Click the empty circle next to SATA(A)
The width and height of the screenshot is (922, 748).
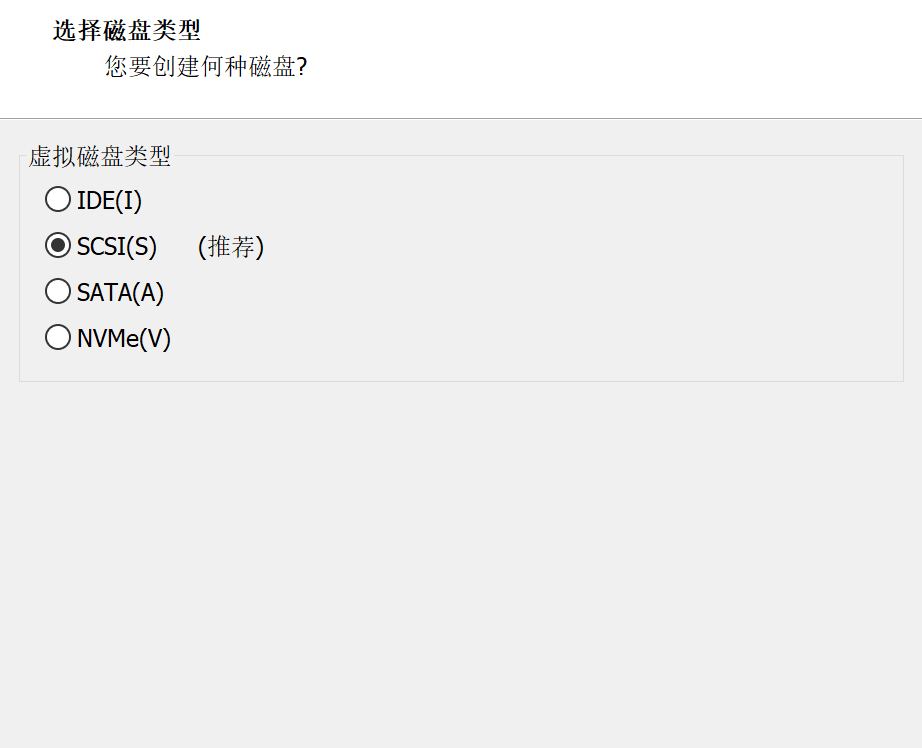(x=58, y=292)
